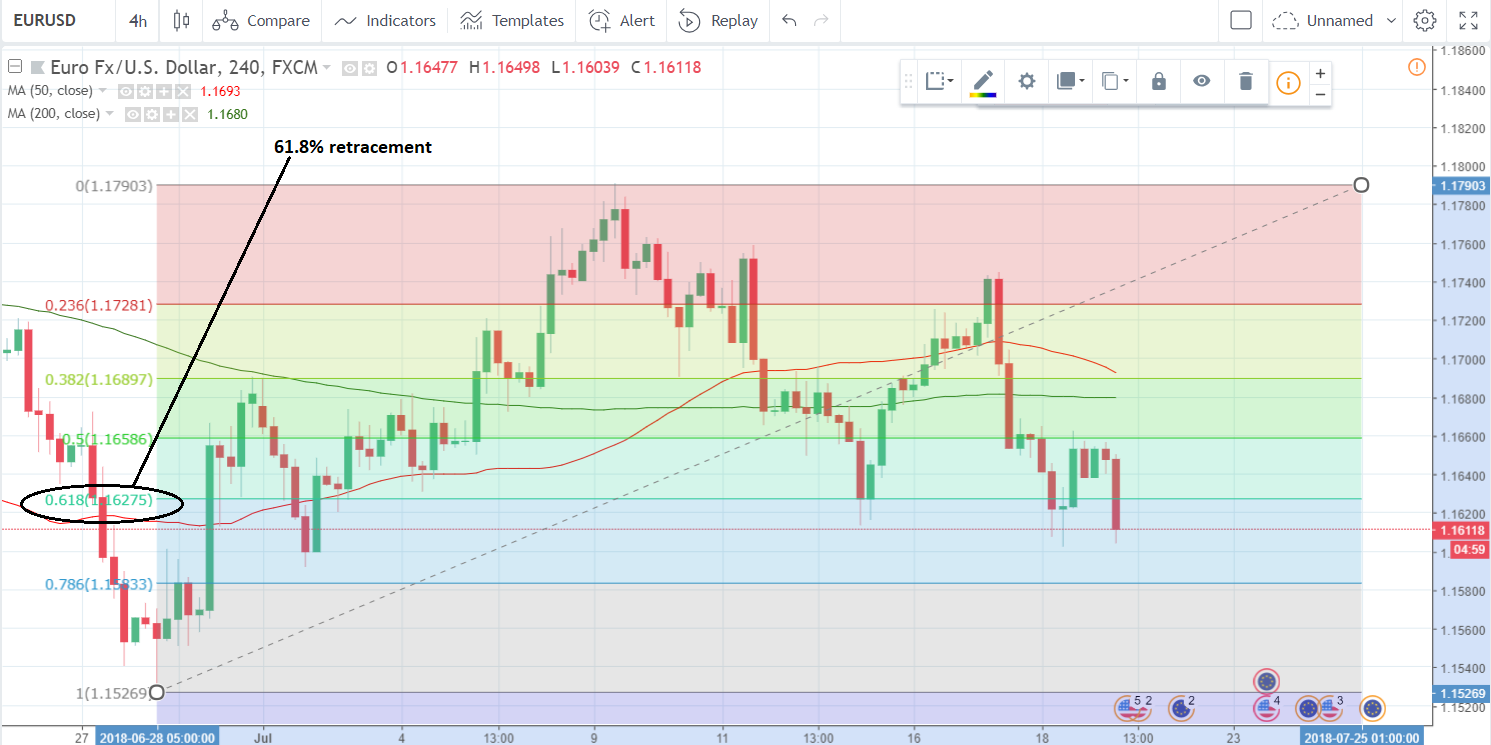
Task: Delete the drawing with the trash icon
Action: tap(1245, 82)
